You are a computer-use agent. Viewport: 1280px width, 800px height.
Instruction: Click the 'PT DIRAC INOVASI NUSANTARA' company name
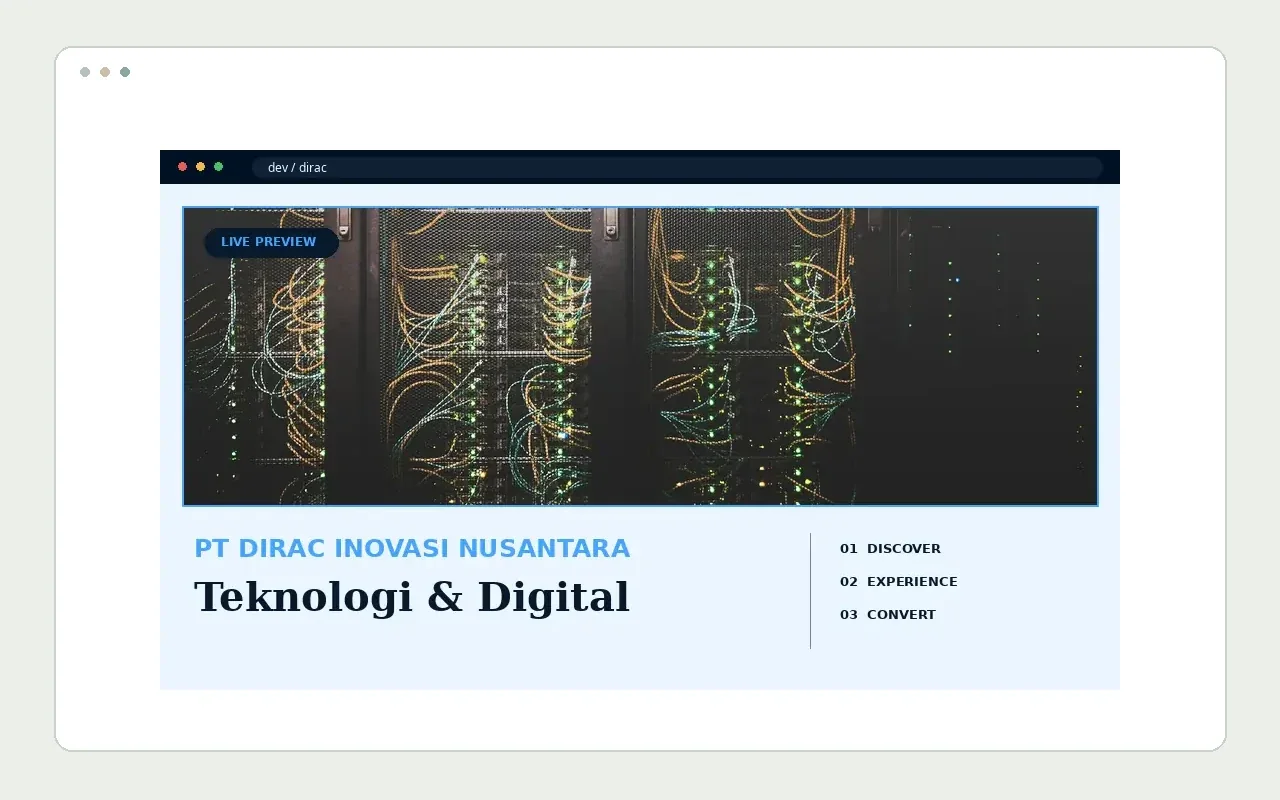[x=412, y=548]
